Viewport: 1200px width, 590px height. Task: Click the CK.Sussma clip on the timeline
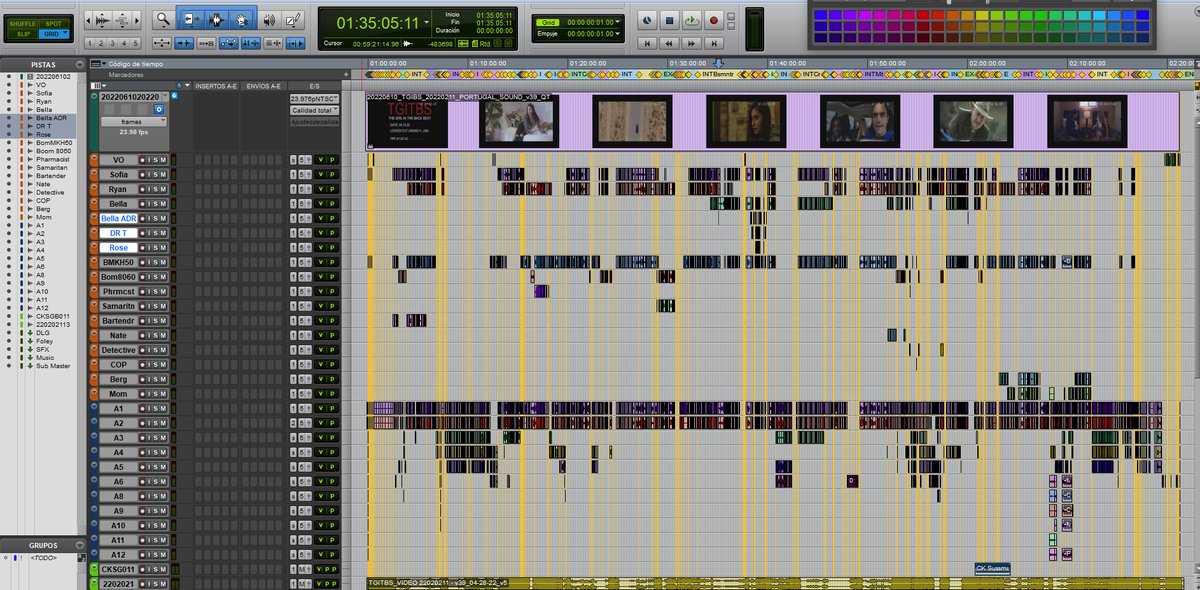pos(992,568)
